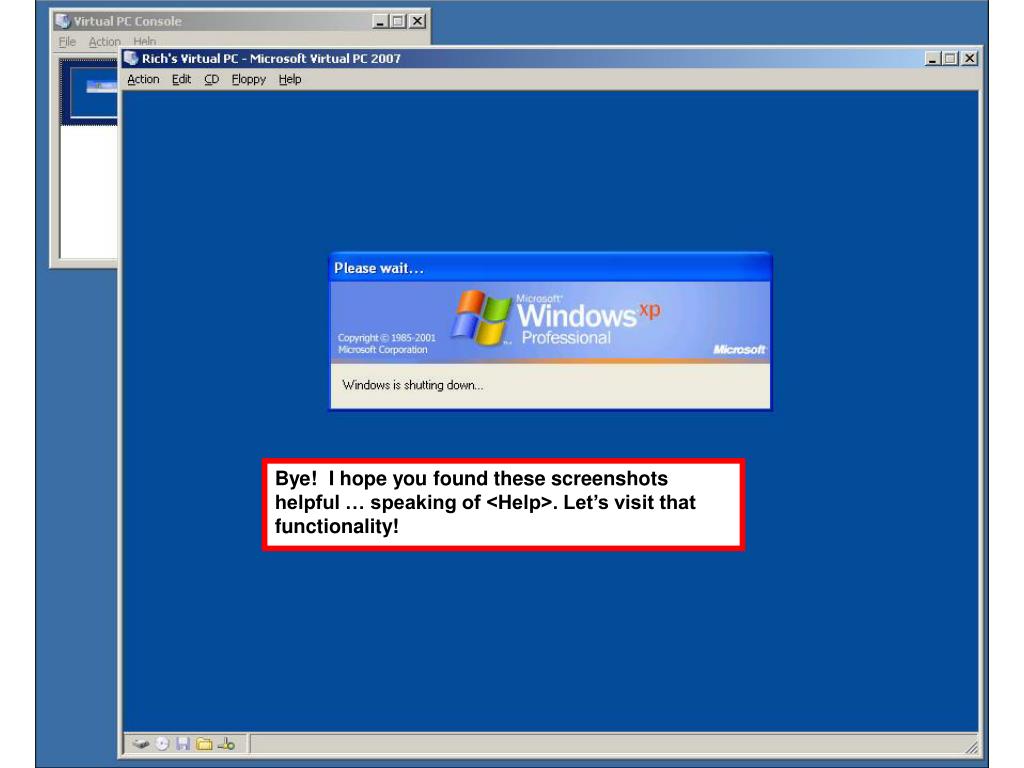Minimize the Virtual PC Console window
Image resolution: width=1024 pixels, height=768 pixels.
coord(379,22)
